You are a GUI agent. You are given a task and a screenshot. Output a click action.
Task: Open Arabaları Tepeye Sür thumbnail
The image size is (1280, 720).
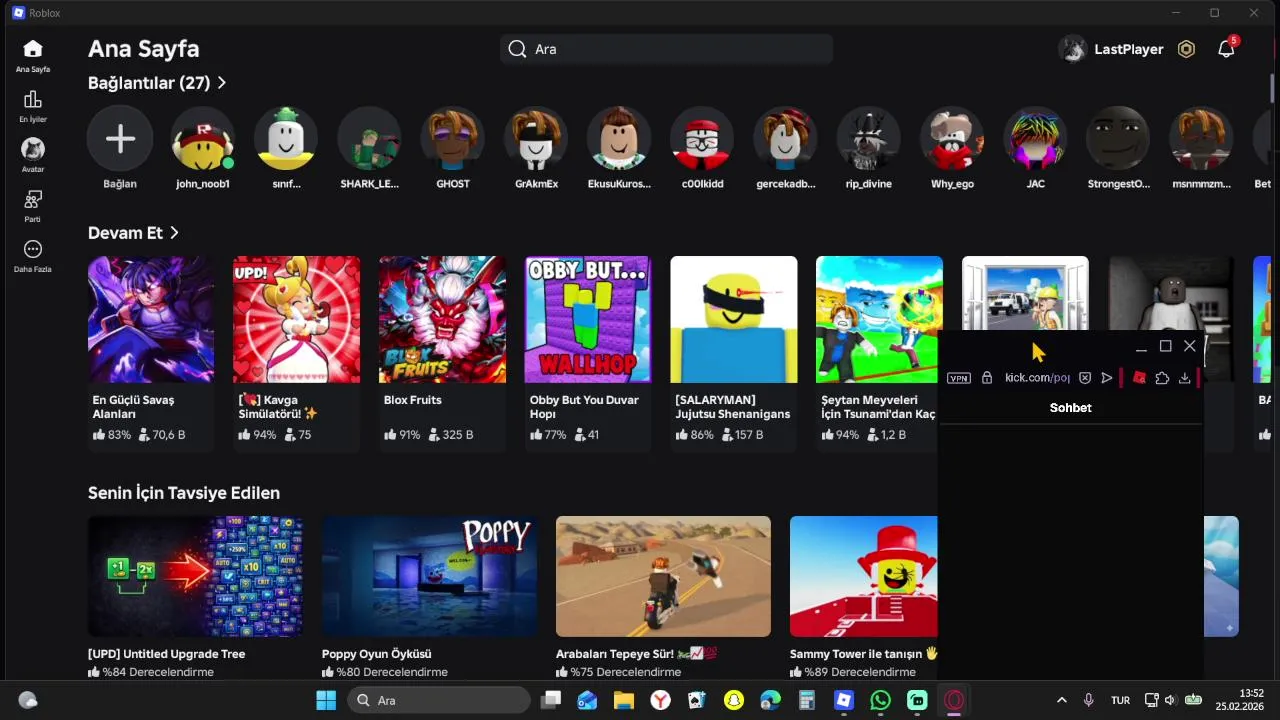(663, 576)
